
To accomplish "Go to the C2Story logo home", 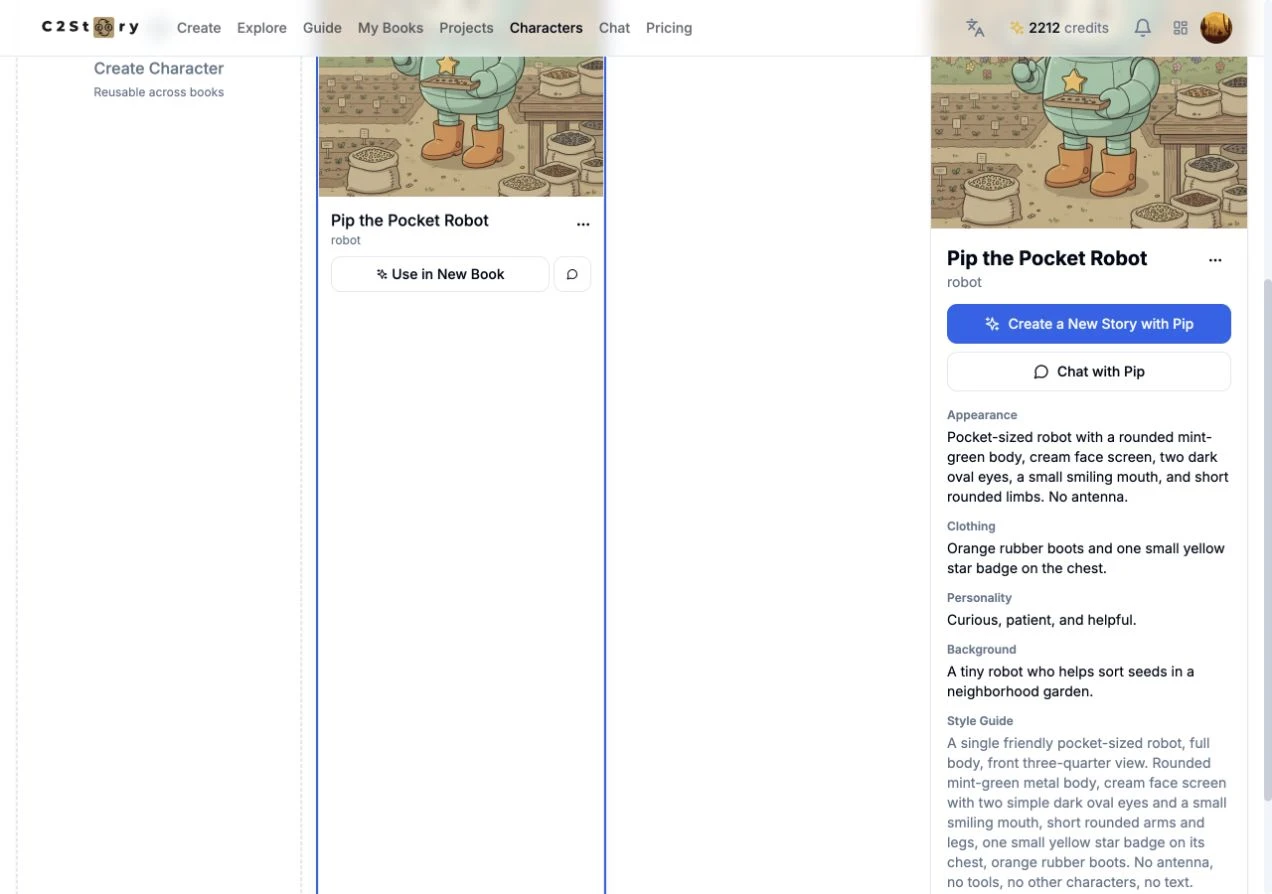I will point(90,27).
